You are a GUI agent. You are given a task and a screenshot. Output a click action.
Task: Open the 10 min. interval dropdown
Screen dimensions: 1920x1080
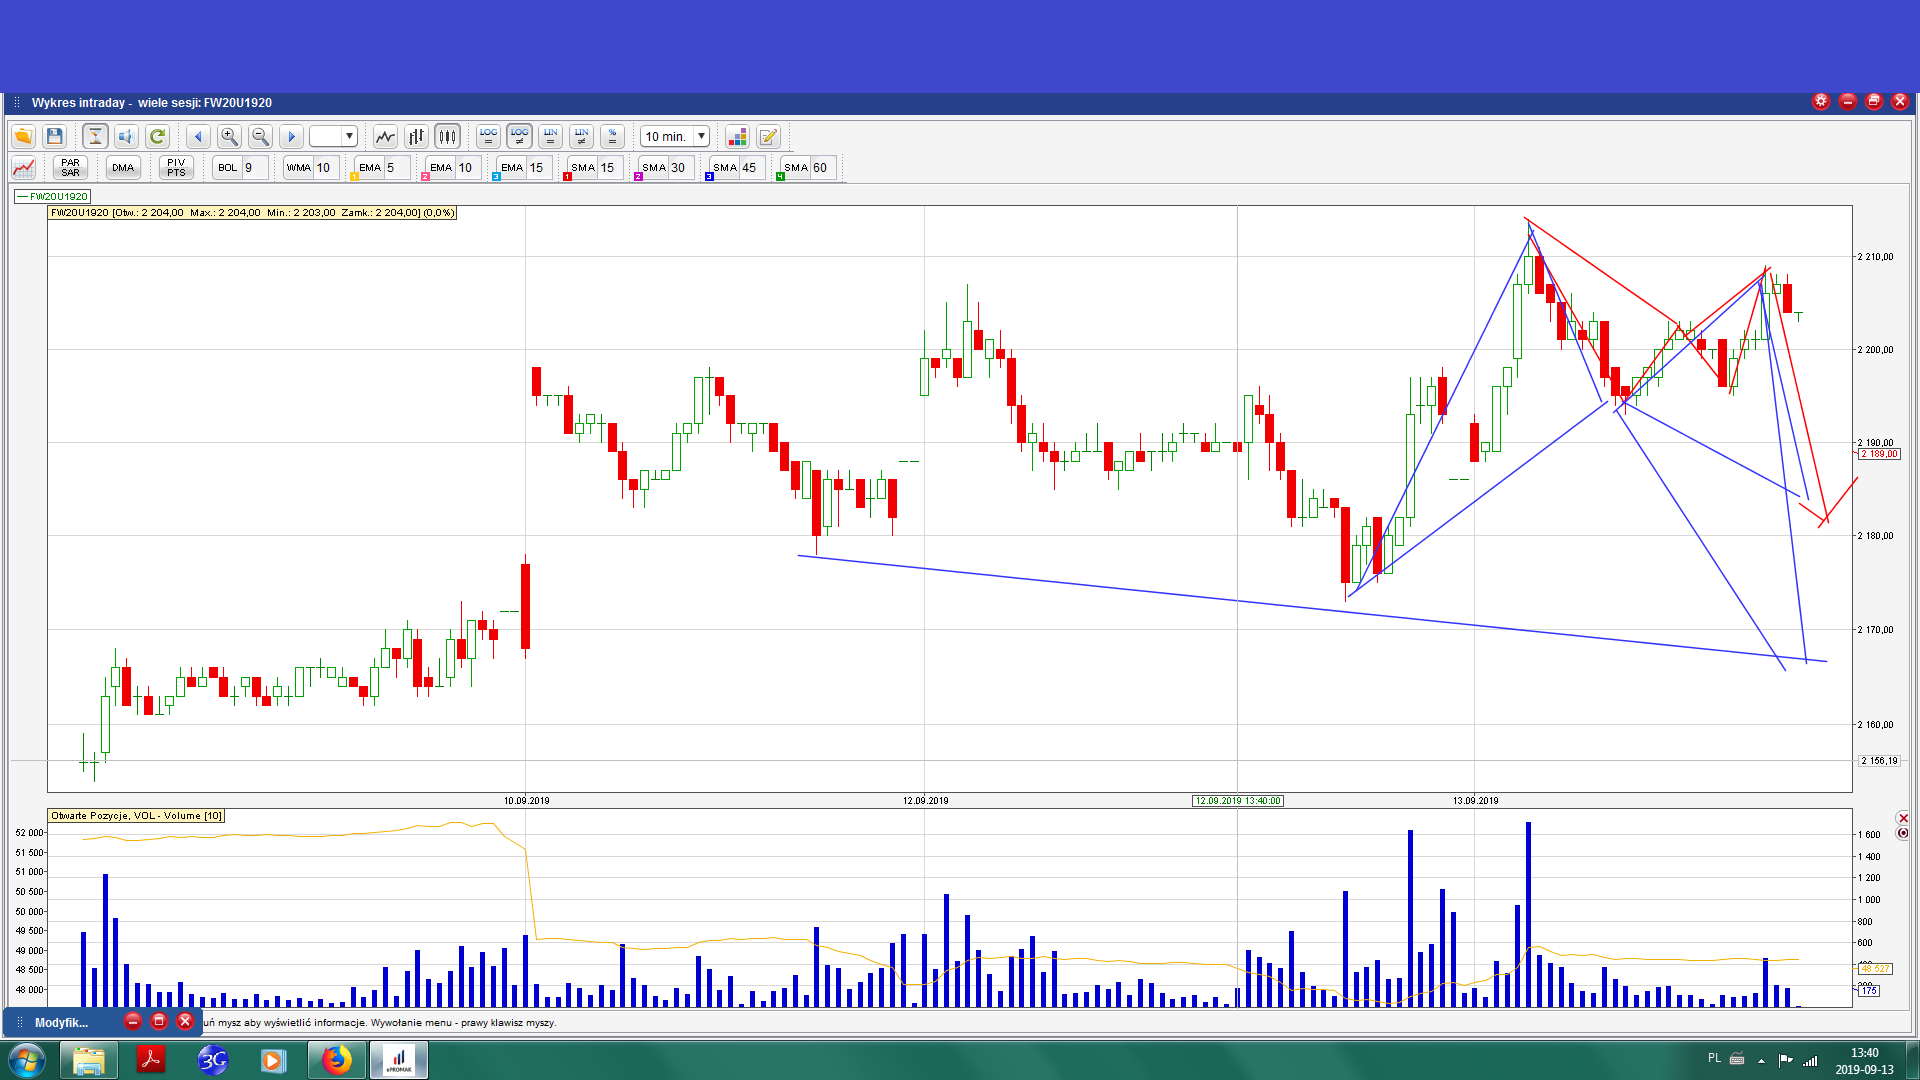[701, 136]
